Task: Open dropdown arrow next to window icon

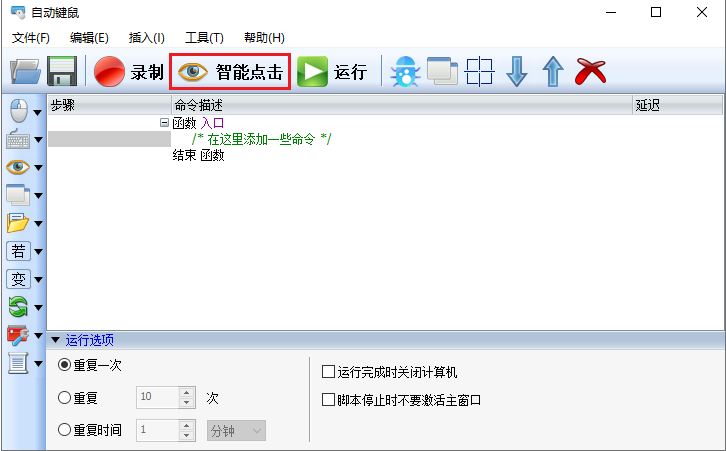Action: coord(38,196)
